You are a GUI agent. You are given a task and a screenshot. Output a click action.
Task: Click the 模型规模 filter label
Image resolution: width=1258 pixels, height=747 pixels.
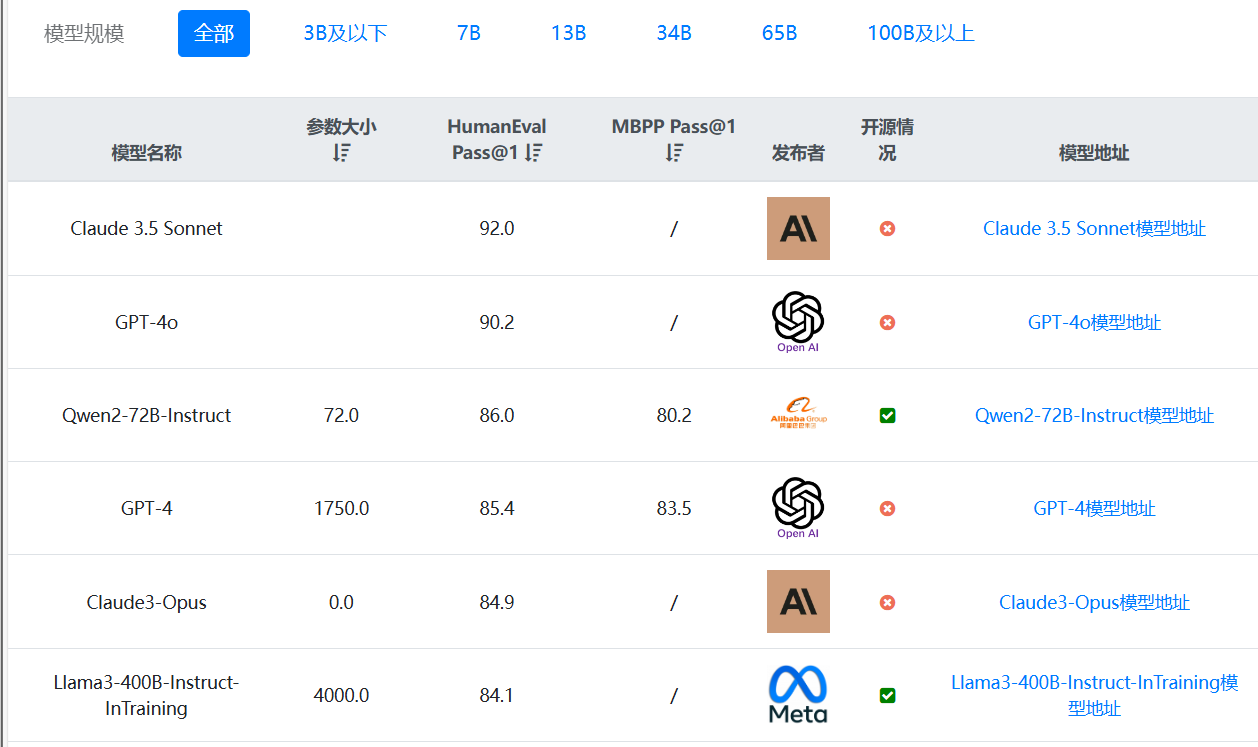(84, 34)
